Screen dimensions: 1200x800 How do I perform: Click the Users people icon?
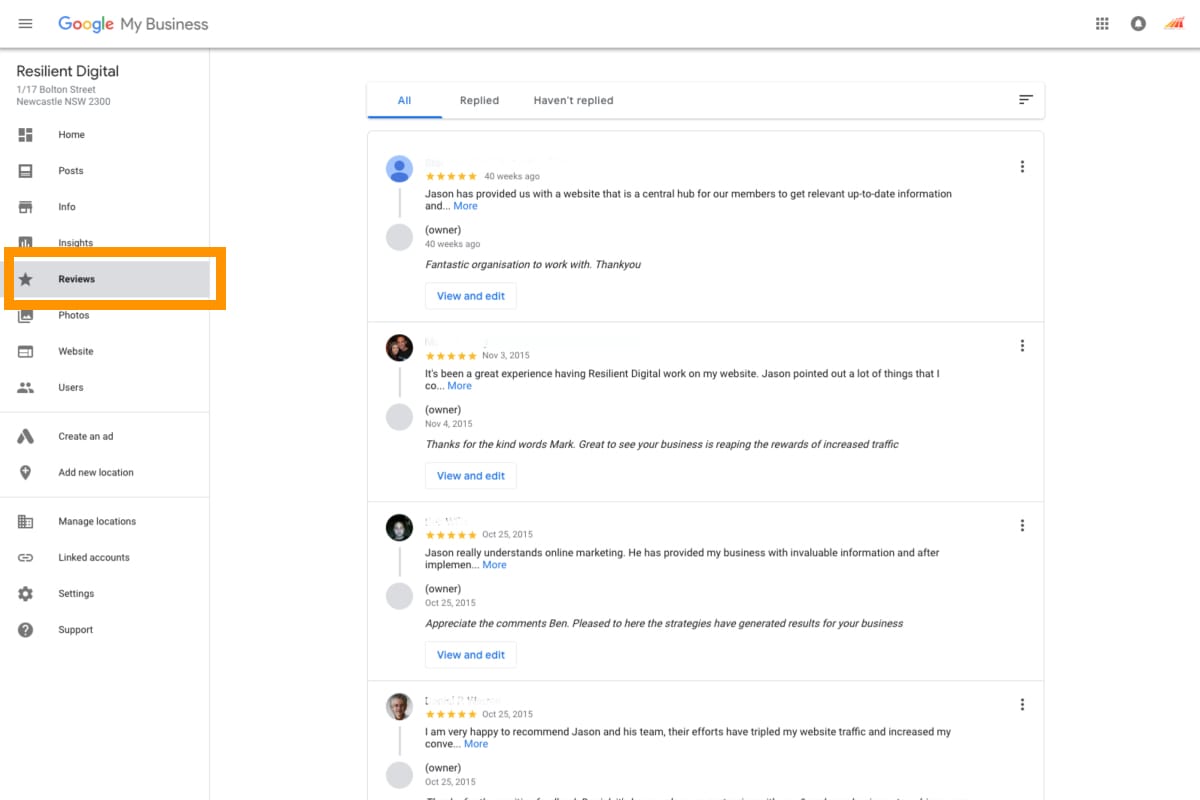26,388
